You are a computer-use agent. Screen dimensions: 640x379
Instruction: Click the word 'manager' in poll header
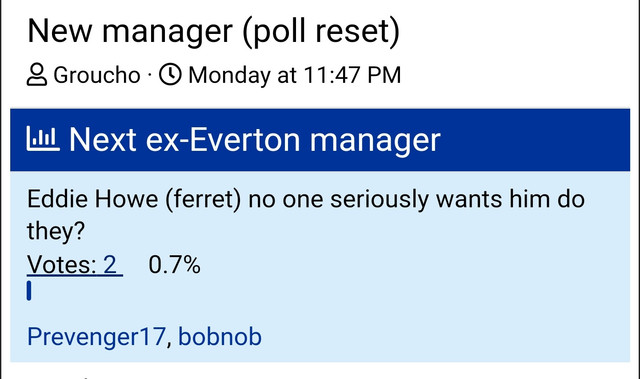tap(375, 141)
